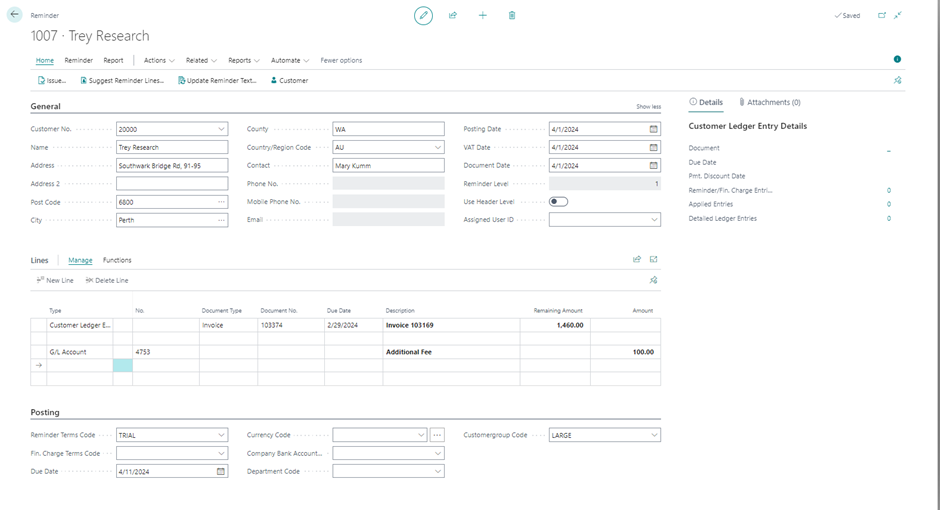Expand the Lines section to full view
This screenshot has width=940, height=510.
coord(653,259)
